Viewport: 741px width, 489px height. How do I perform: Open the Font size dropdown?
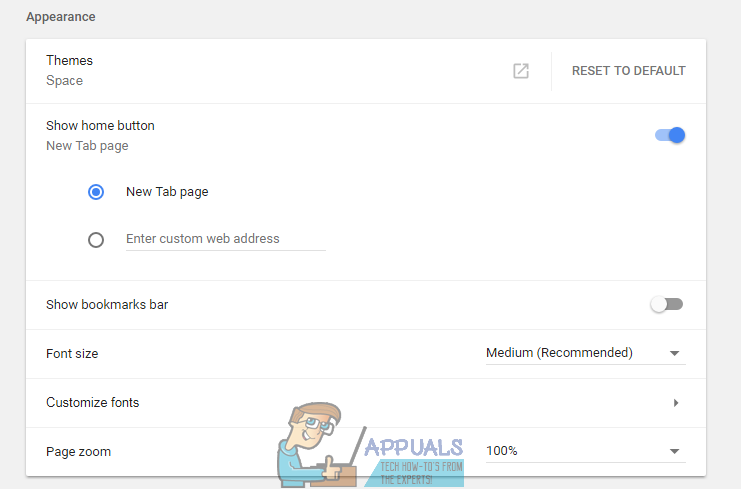pos(586,353)
